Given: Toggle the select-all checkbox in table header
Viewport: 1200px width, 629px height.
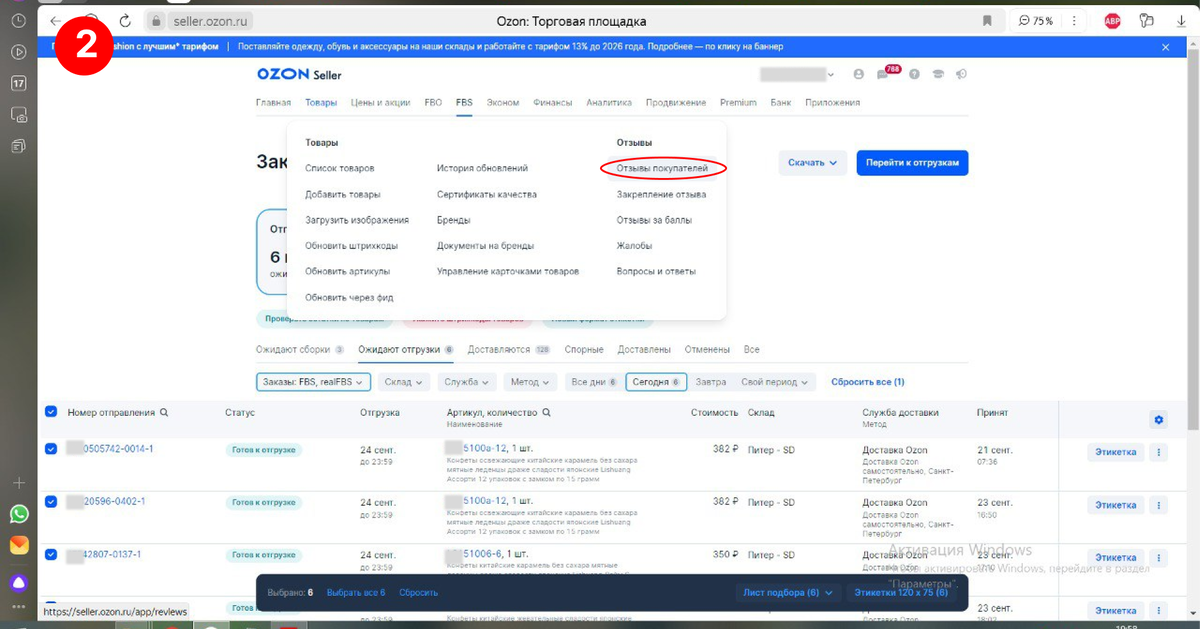Looking at the screenshot, I should [51, 411].
